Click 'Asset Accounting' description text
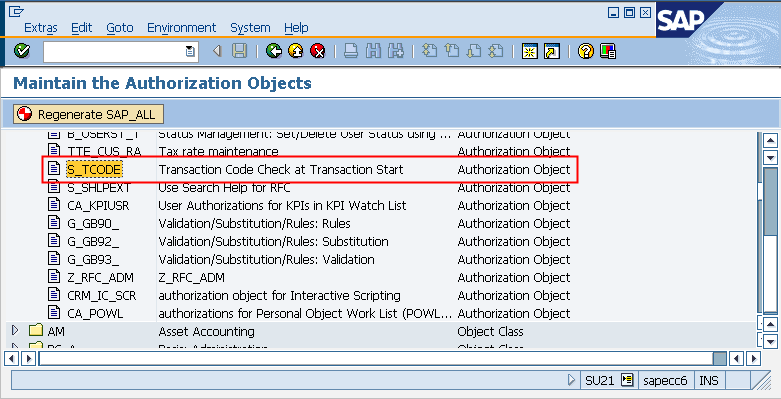 (206, 331)
